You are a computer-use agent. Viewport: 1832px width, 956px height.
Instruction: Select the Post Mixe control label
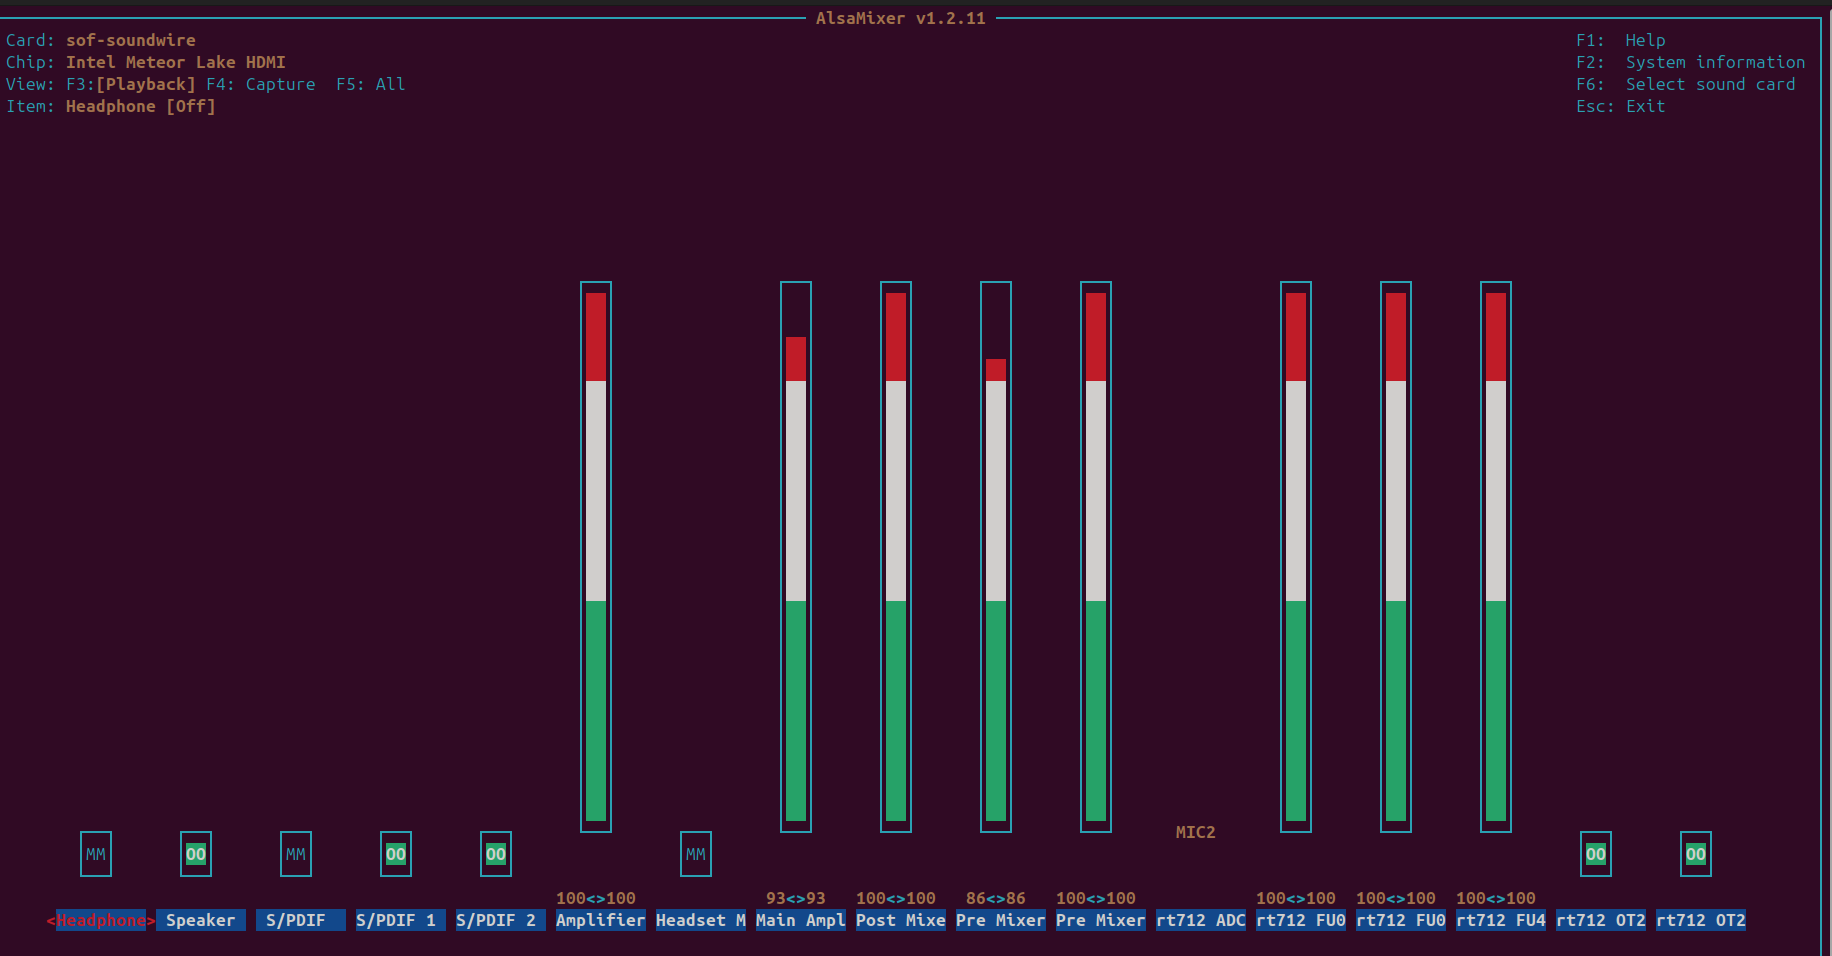pos(901,920)
